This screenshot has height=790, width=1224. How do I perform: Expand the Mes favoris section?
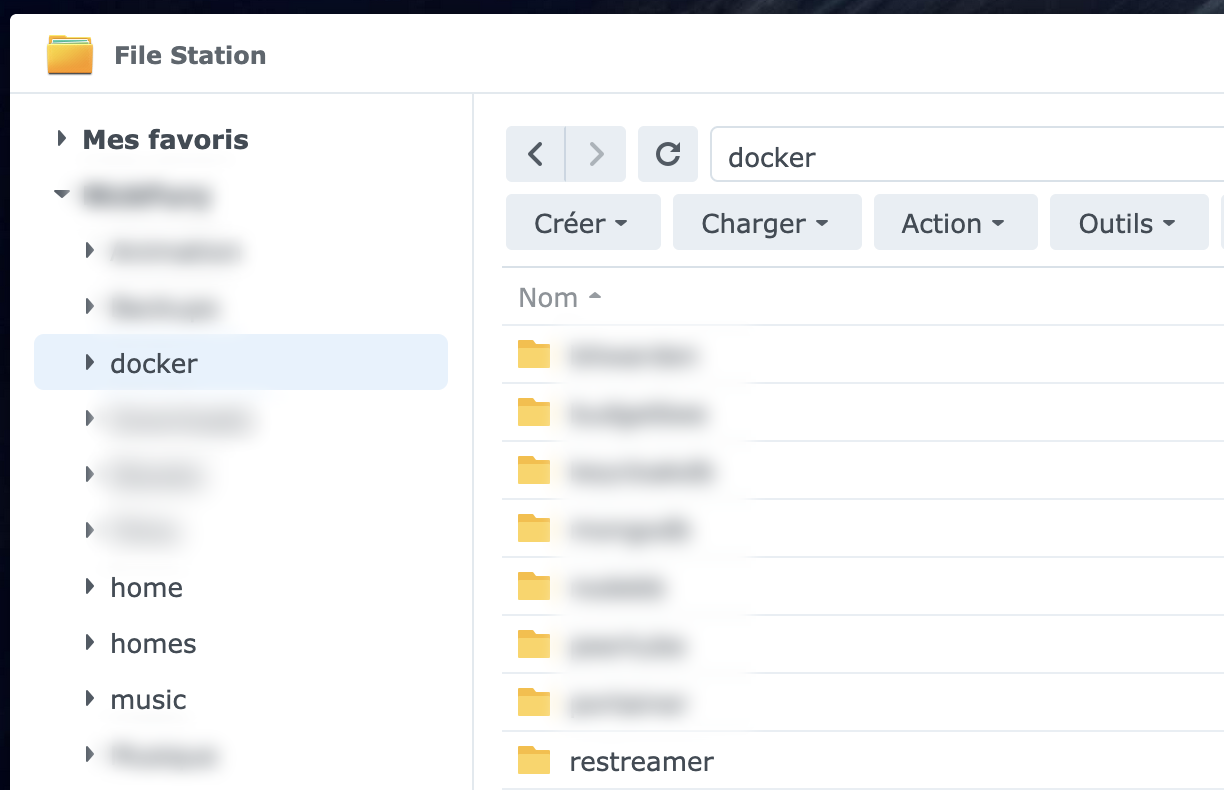point(63,139)
